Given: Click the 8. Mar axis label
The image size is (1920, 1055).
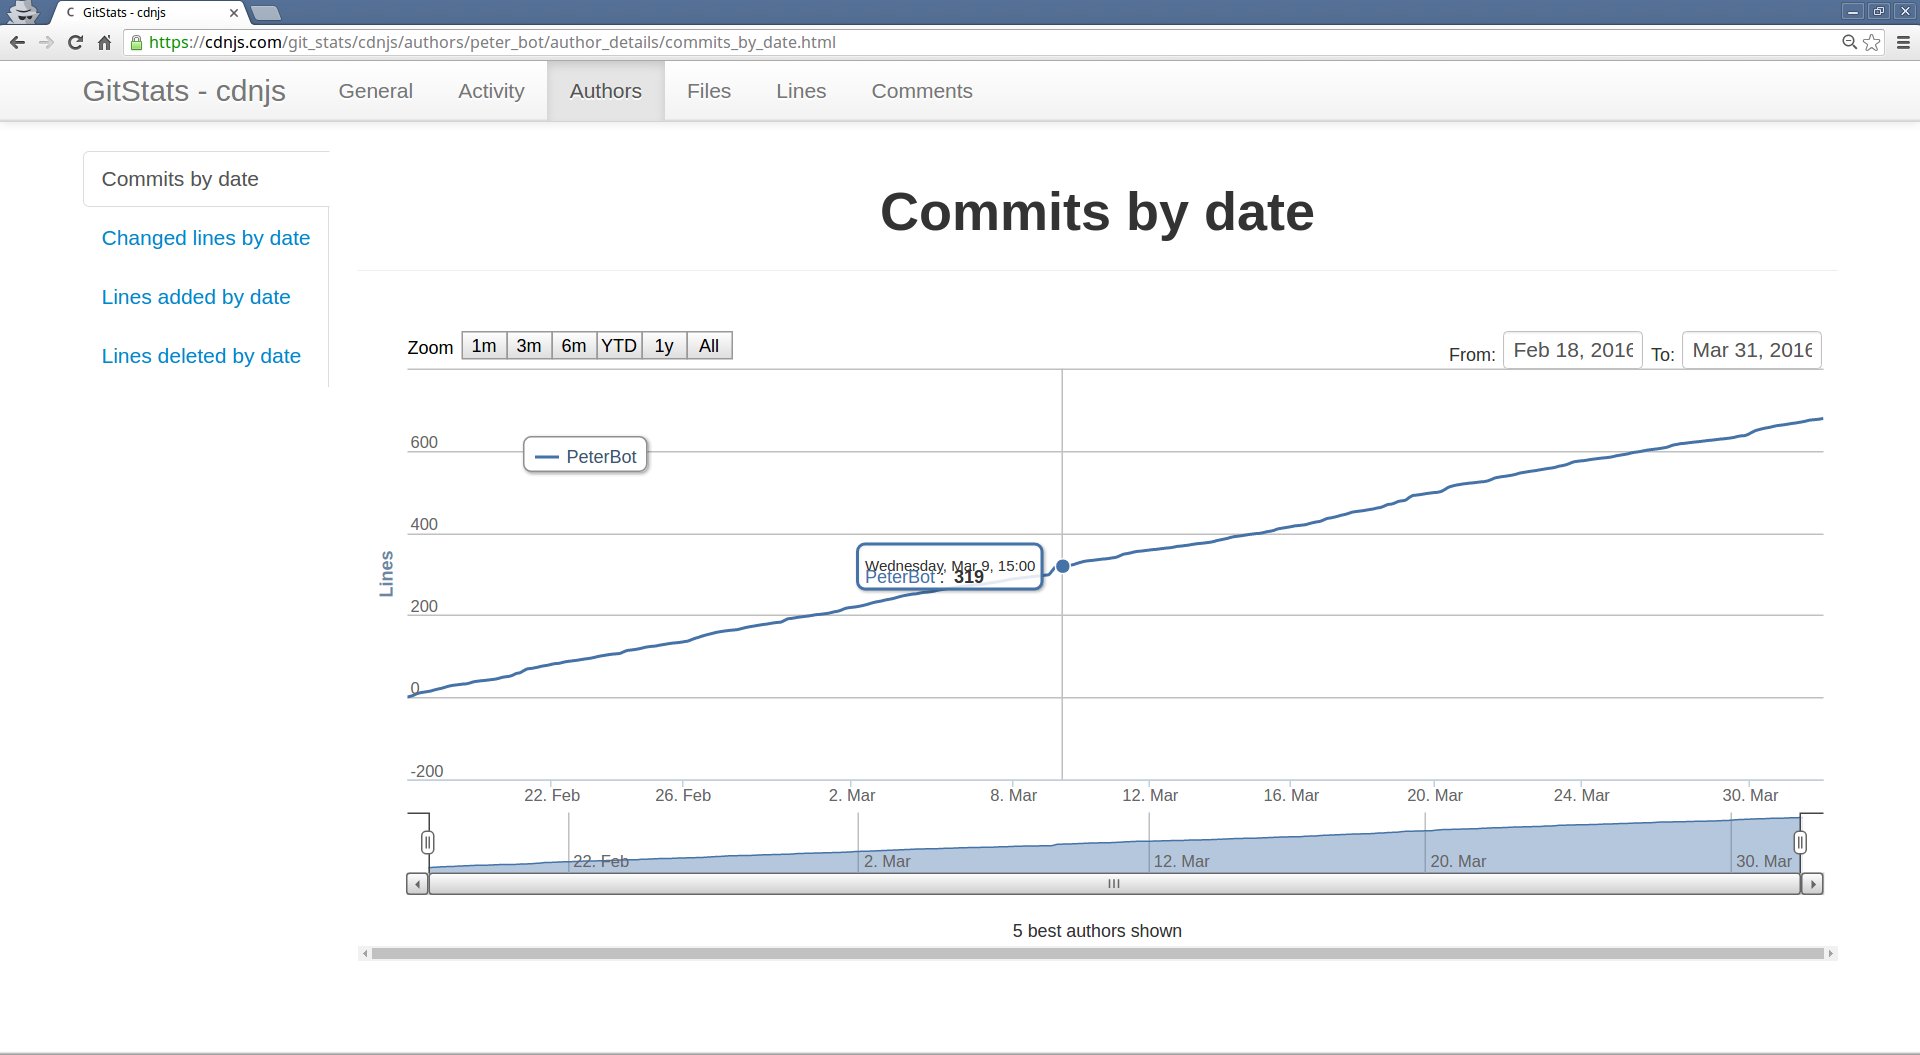Looking at the screenshot, I should click(x=1013, y=795).
